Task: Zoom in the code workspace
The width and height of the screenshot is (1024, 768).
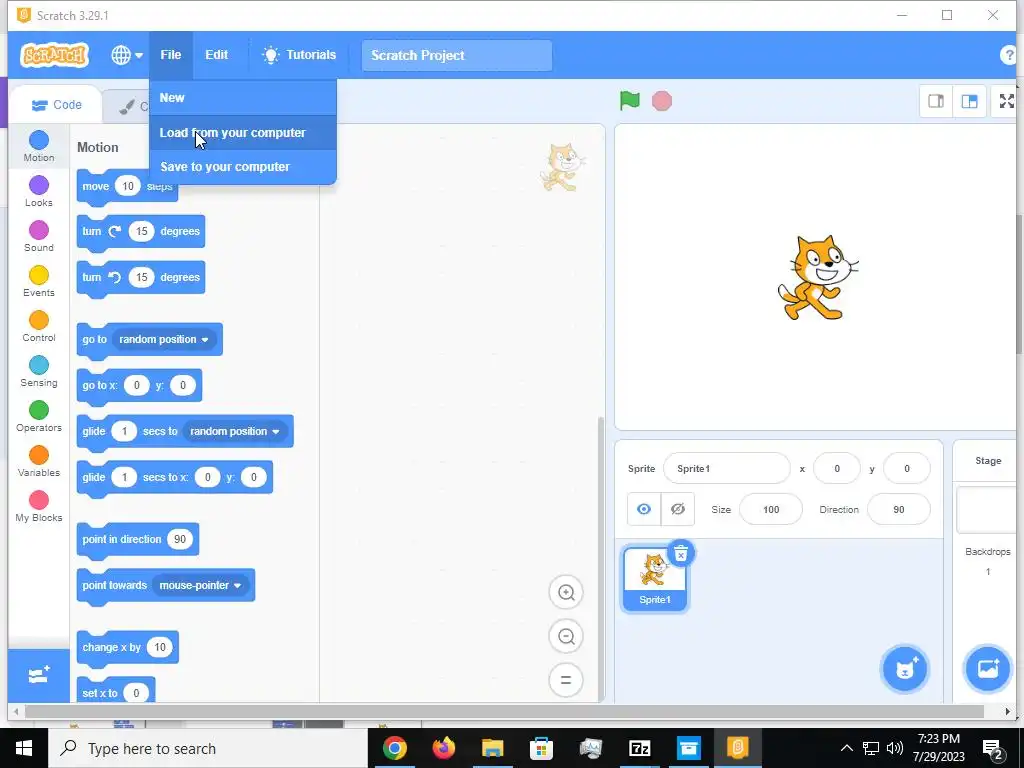Action: pos(566,593)
